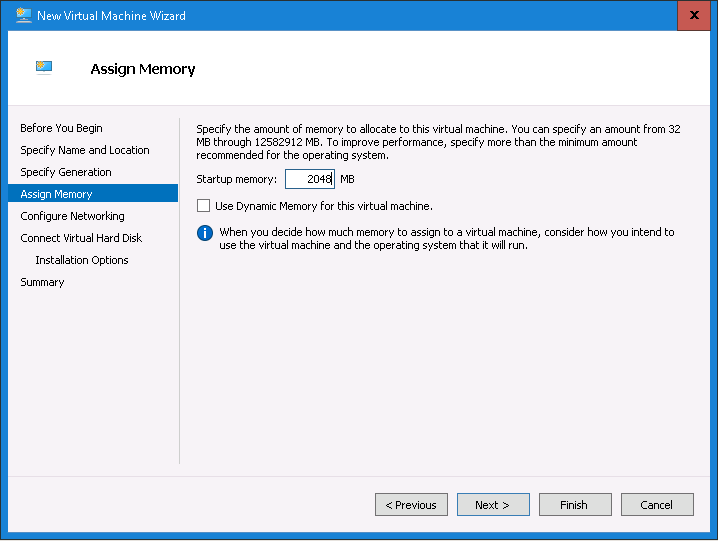The width and height of the screenshot is (718, 541).
Task: Click into the Startup memory field
Action: click(309, 179)
